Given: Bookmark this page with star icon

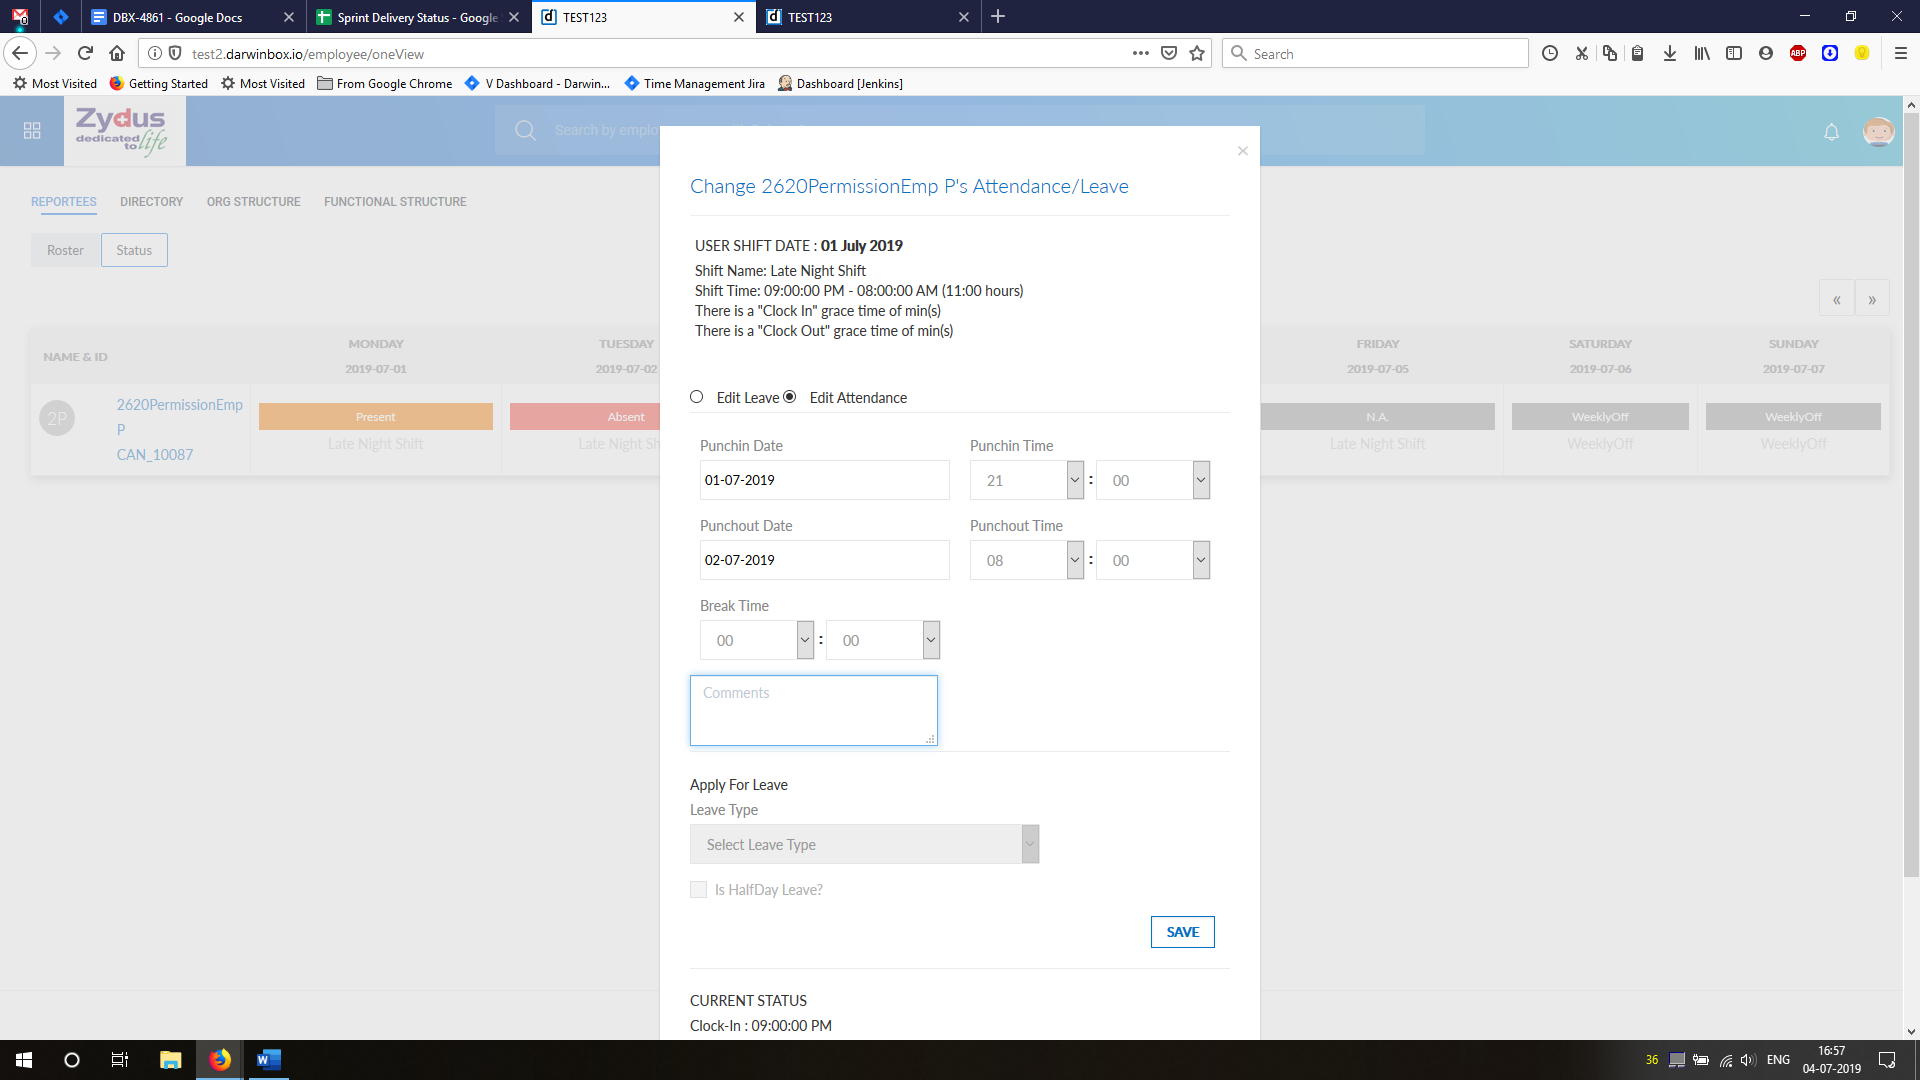Looking at the screenshot, I should pyautogui.click(x=1197, y=54).
